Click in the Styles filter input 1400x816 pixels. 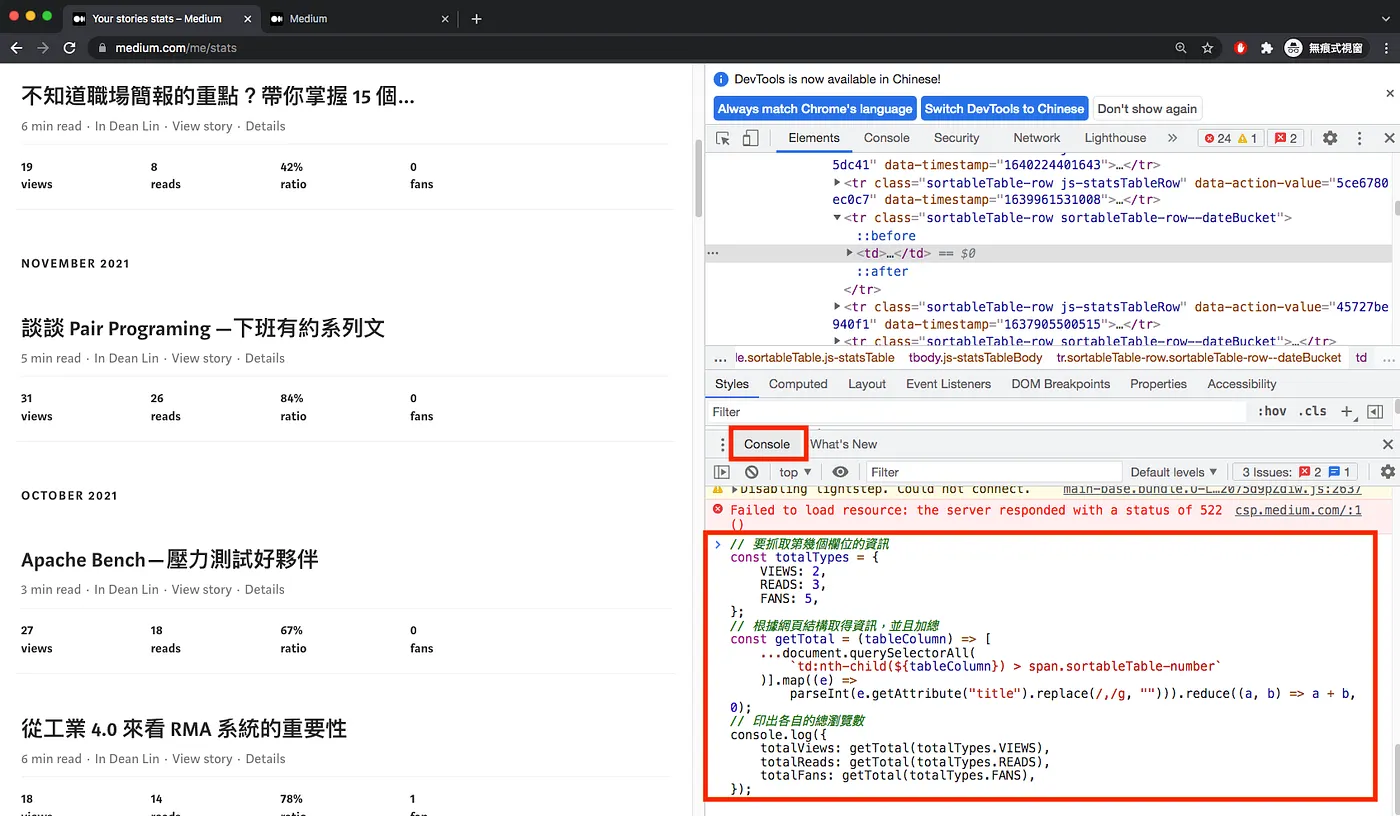pos(975,412)
